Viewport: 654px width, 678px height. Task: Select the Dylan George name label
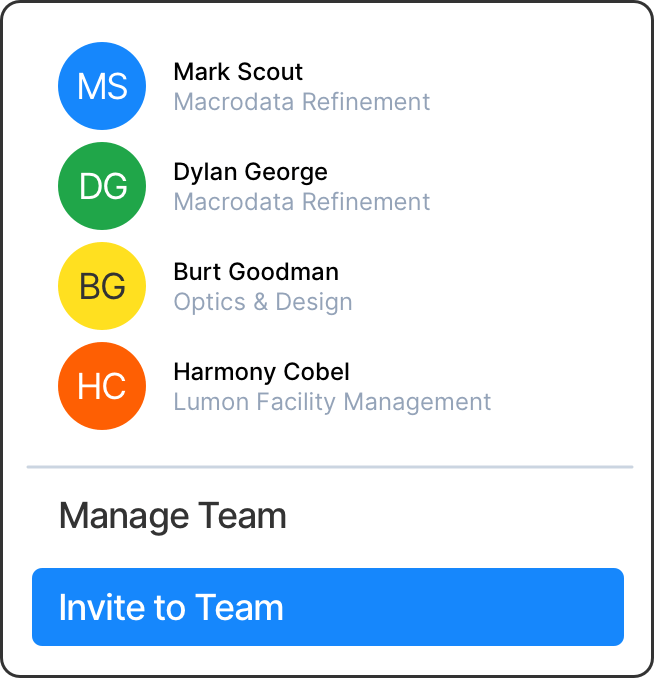[250, 172]
